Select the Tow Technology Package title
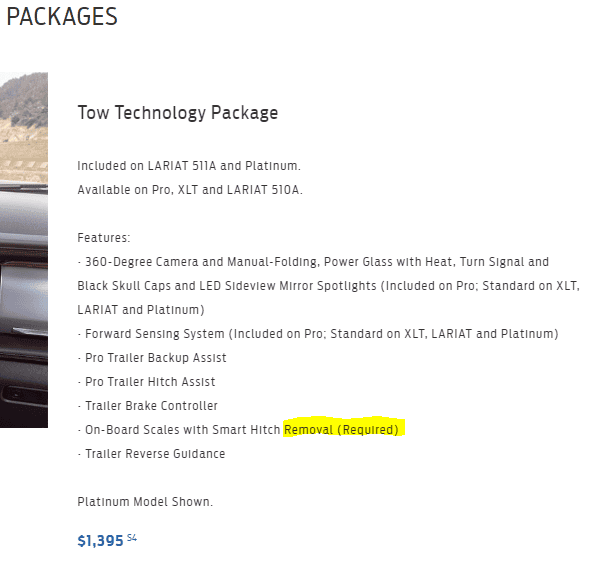 (x=177, y=113)
